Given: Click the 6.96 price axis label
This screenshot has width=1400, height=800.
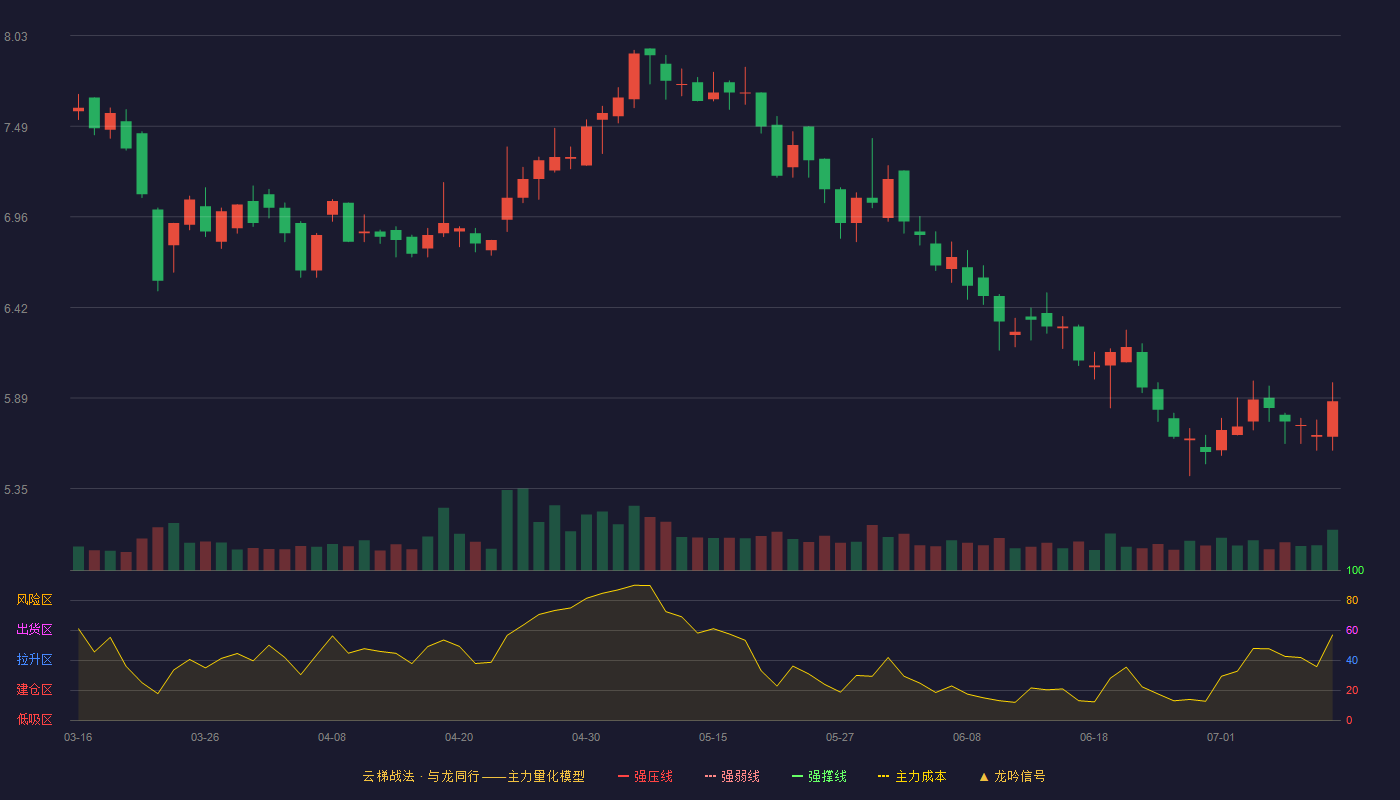Looking at the screenshot, I should (x=16, y=218).
